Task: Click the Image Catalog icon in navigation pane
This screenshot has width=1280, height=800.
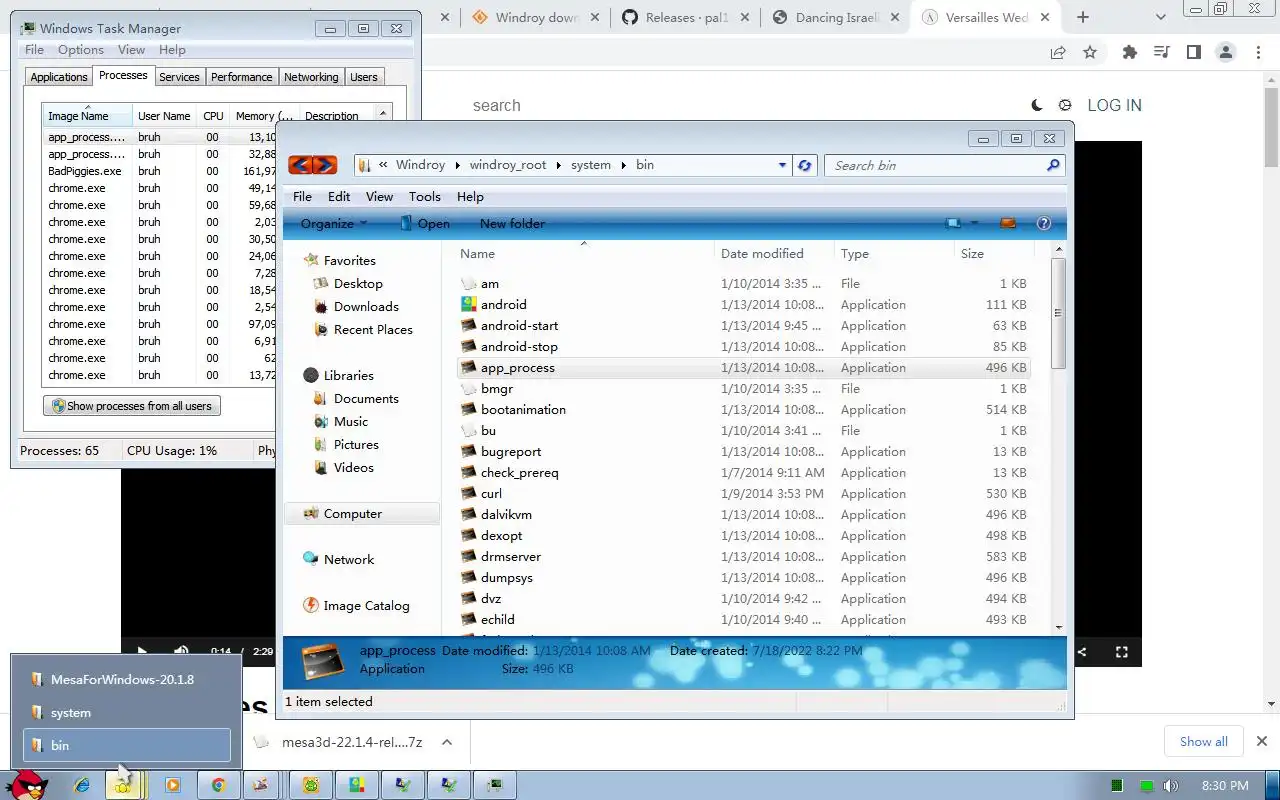Action: click(311, 605)
